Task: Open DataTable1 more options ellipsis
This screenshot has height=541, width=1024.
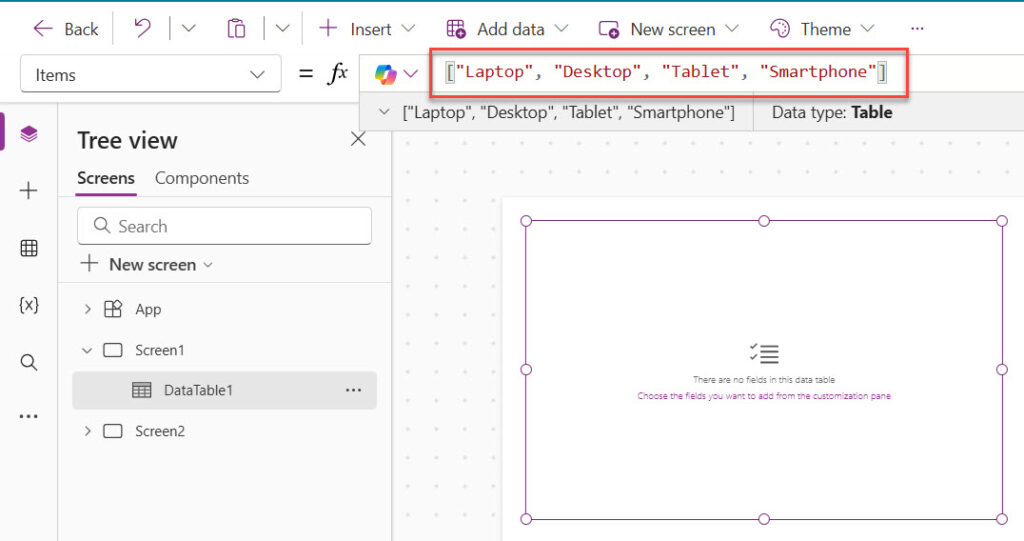Action: pyautogui.click(x=353, y=390)
